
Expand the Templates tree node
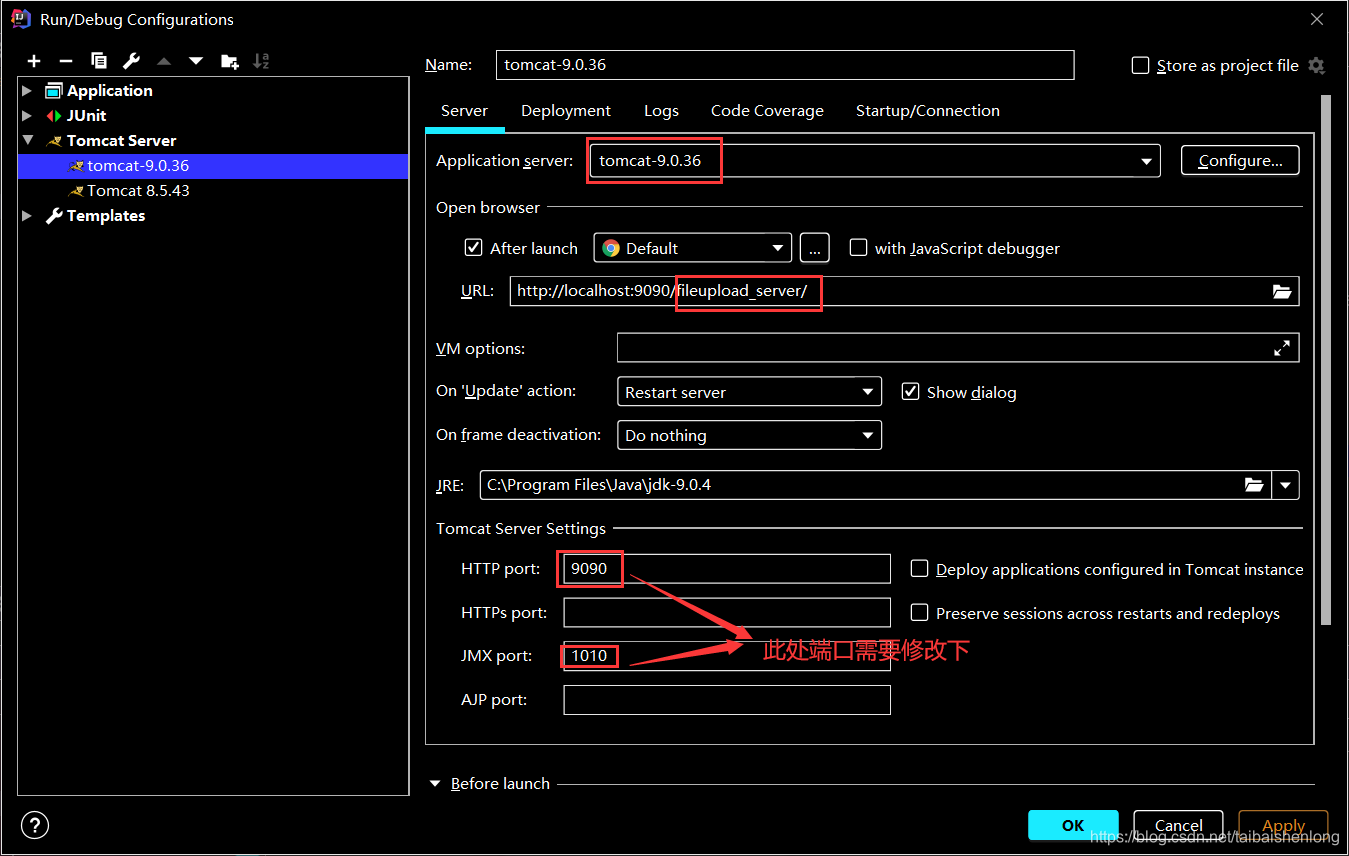pos(28,215)
